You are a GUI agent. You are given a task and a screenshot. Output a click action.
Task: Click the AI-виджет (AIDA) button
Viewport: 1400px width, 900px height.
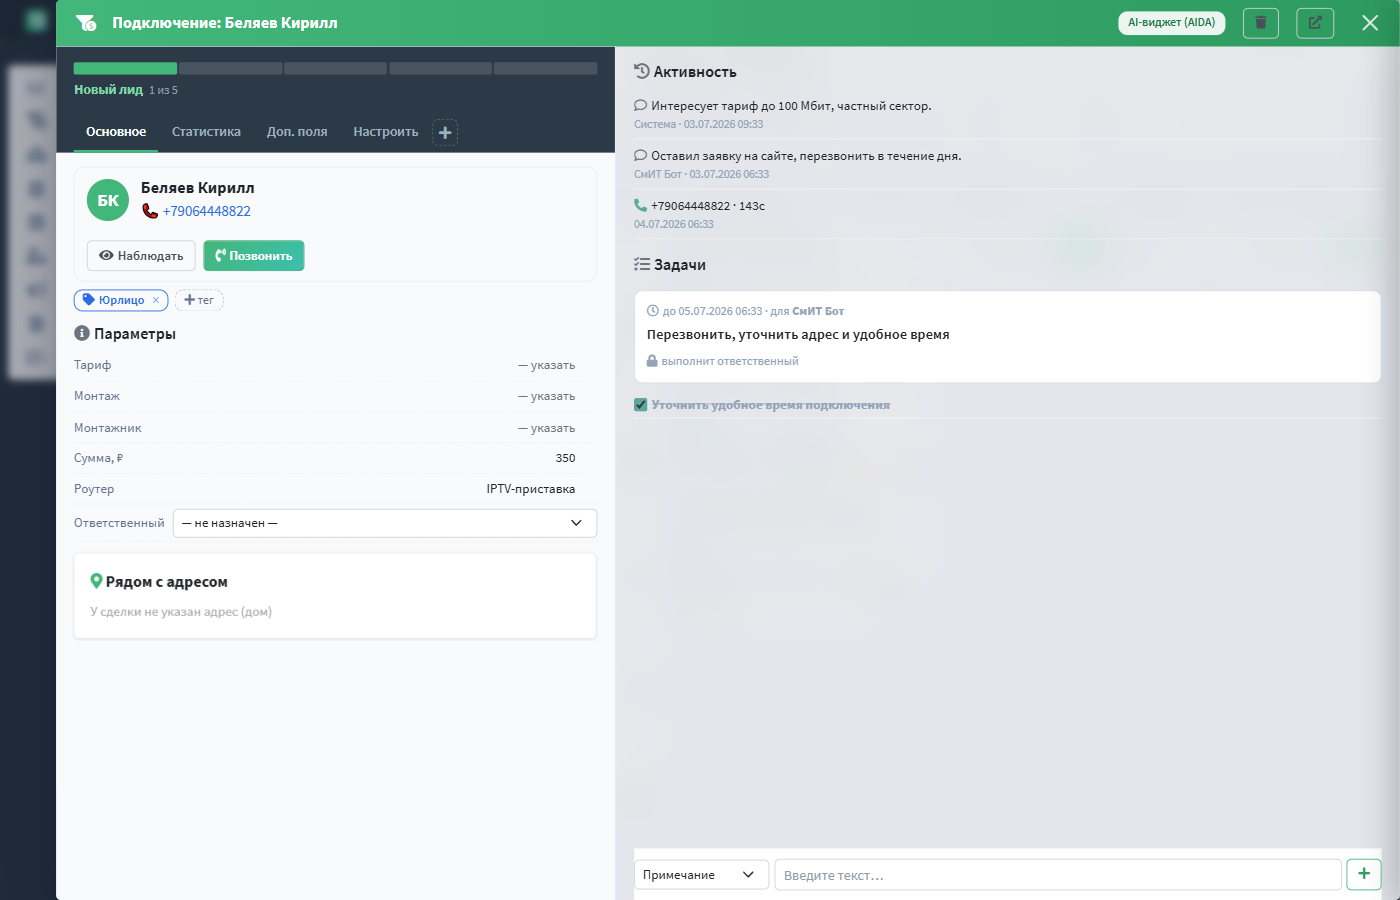coord(1172,22)
